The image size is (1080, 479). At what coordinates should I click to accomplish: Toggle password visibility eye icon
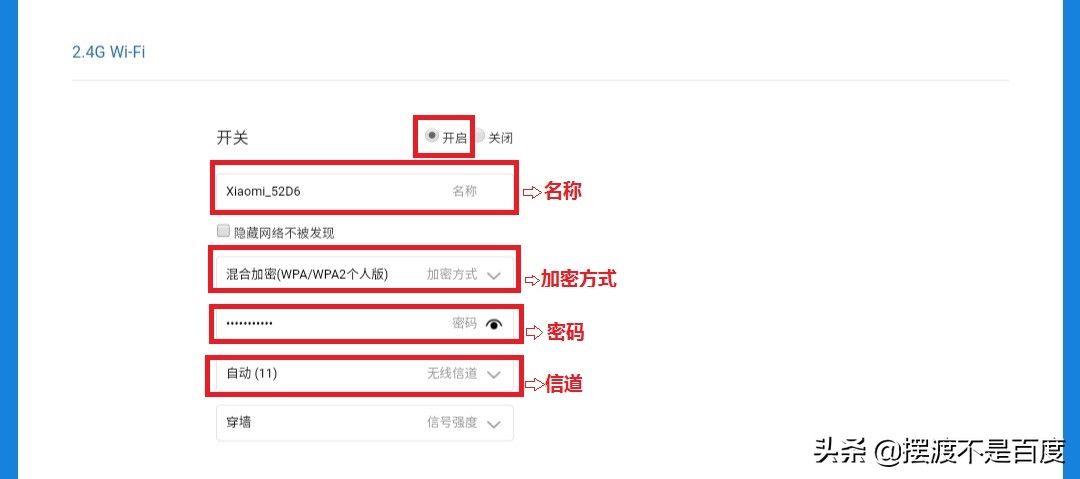(493, 324)
